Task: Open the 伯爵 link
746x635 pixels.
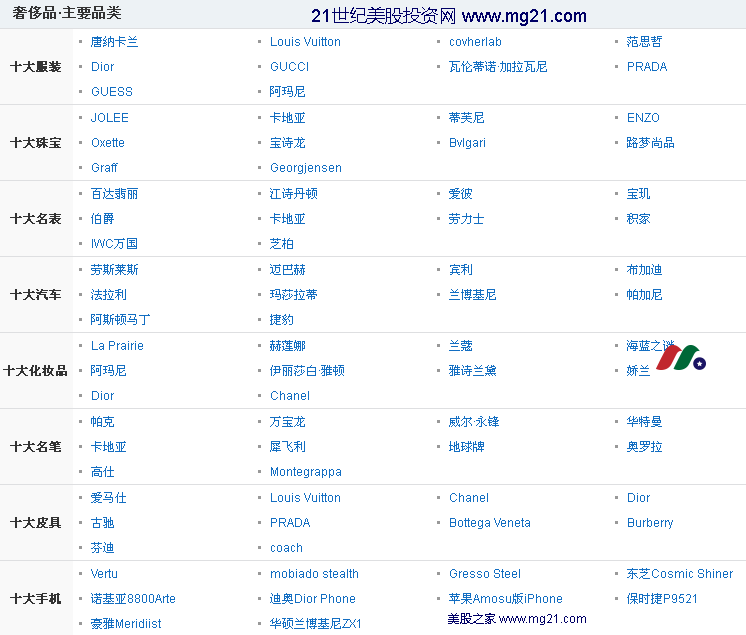Action: click(x=103, y=219)
